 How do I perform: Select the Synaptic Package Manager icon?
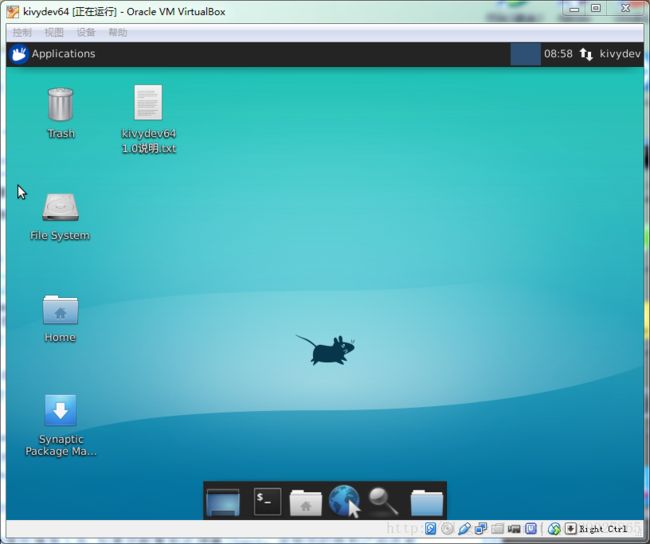61,425
